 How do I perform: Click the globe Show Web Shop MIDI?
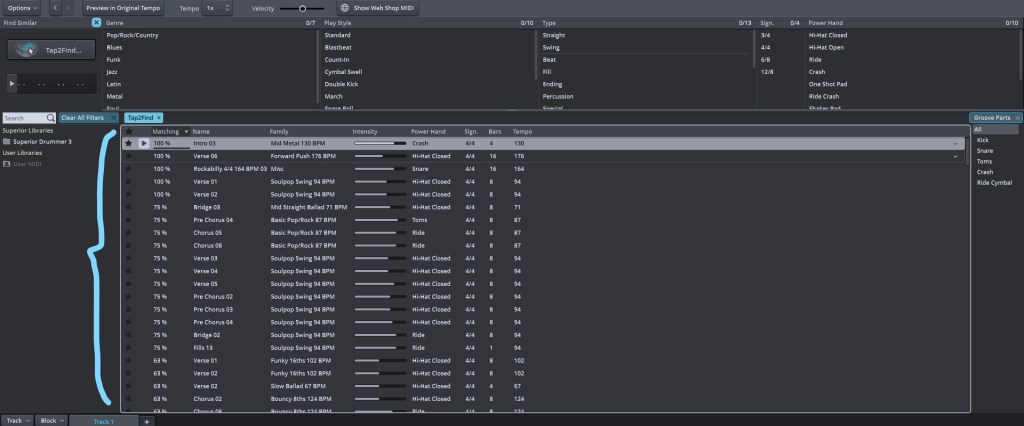[343, 7]
